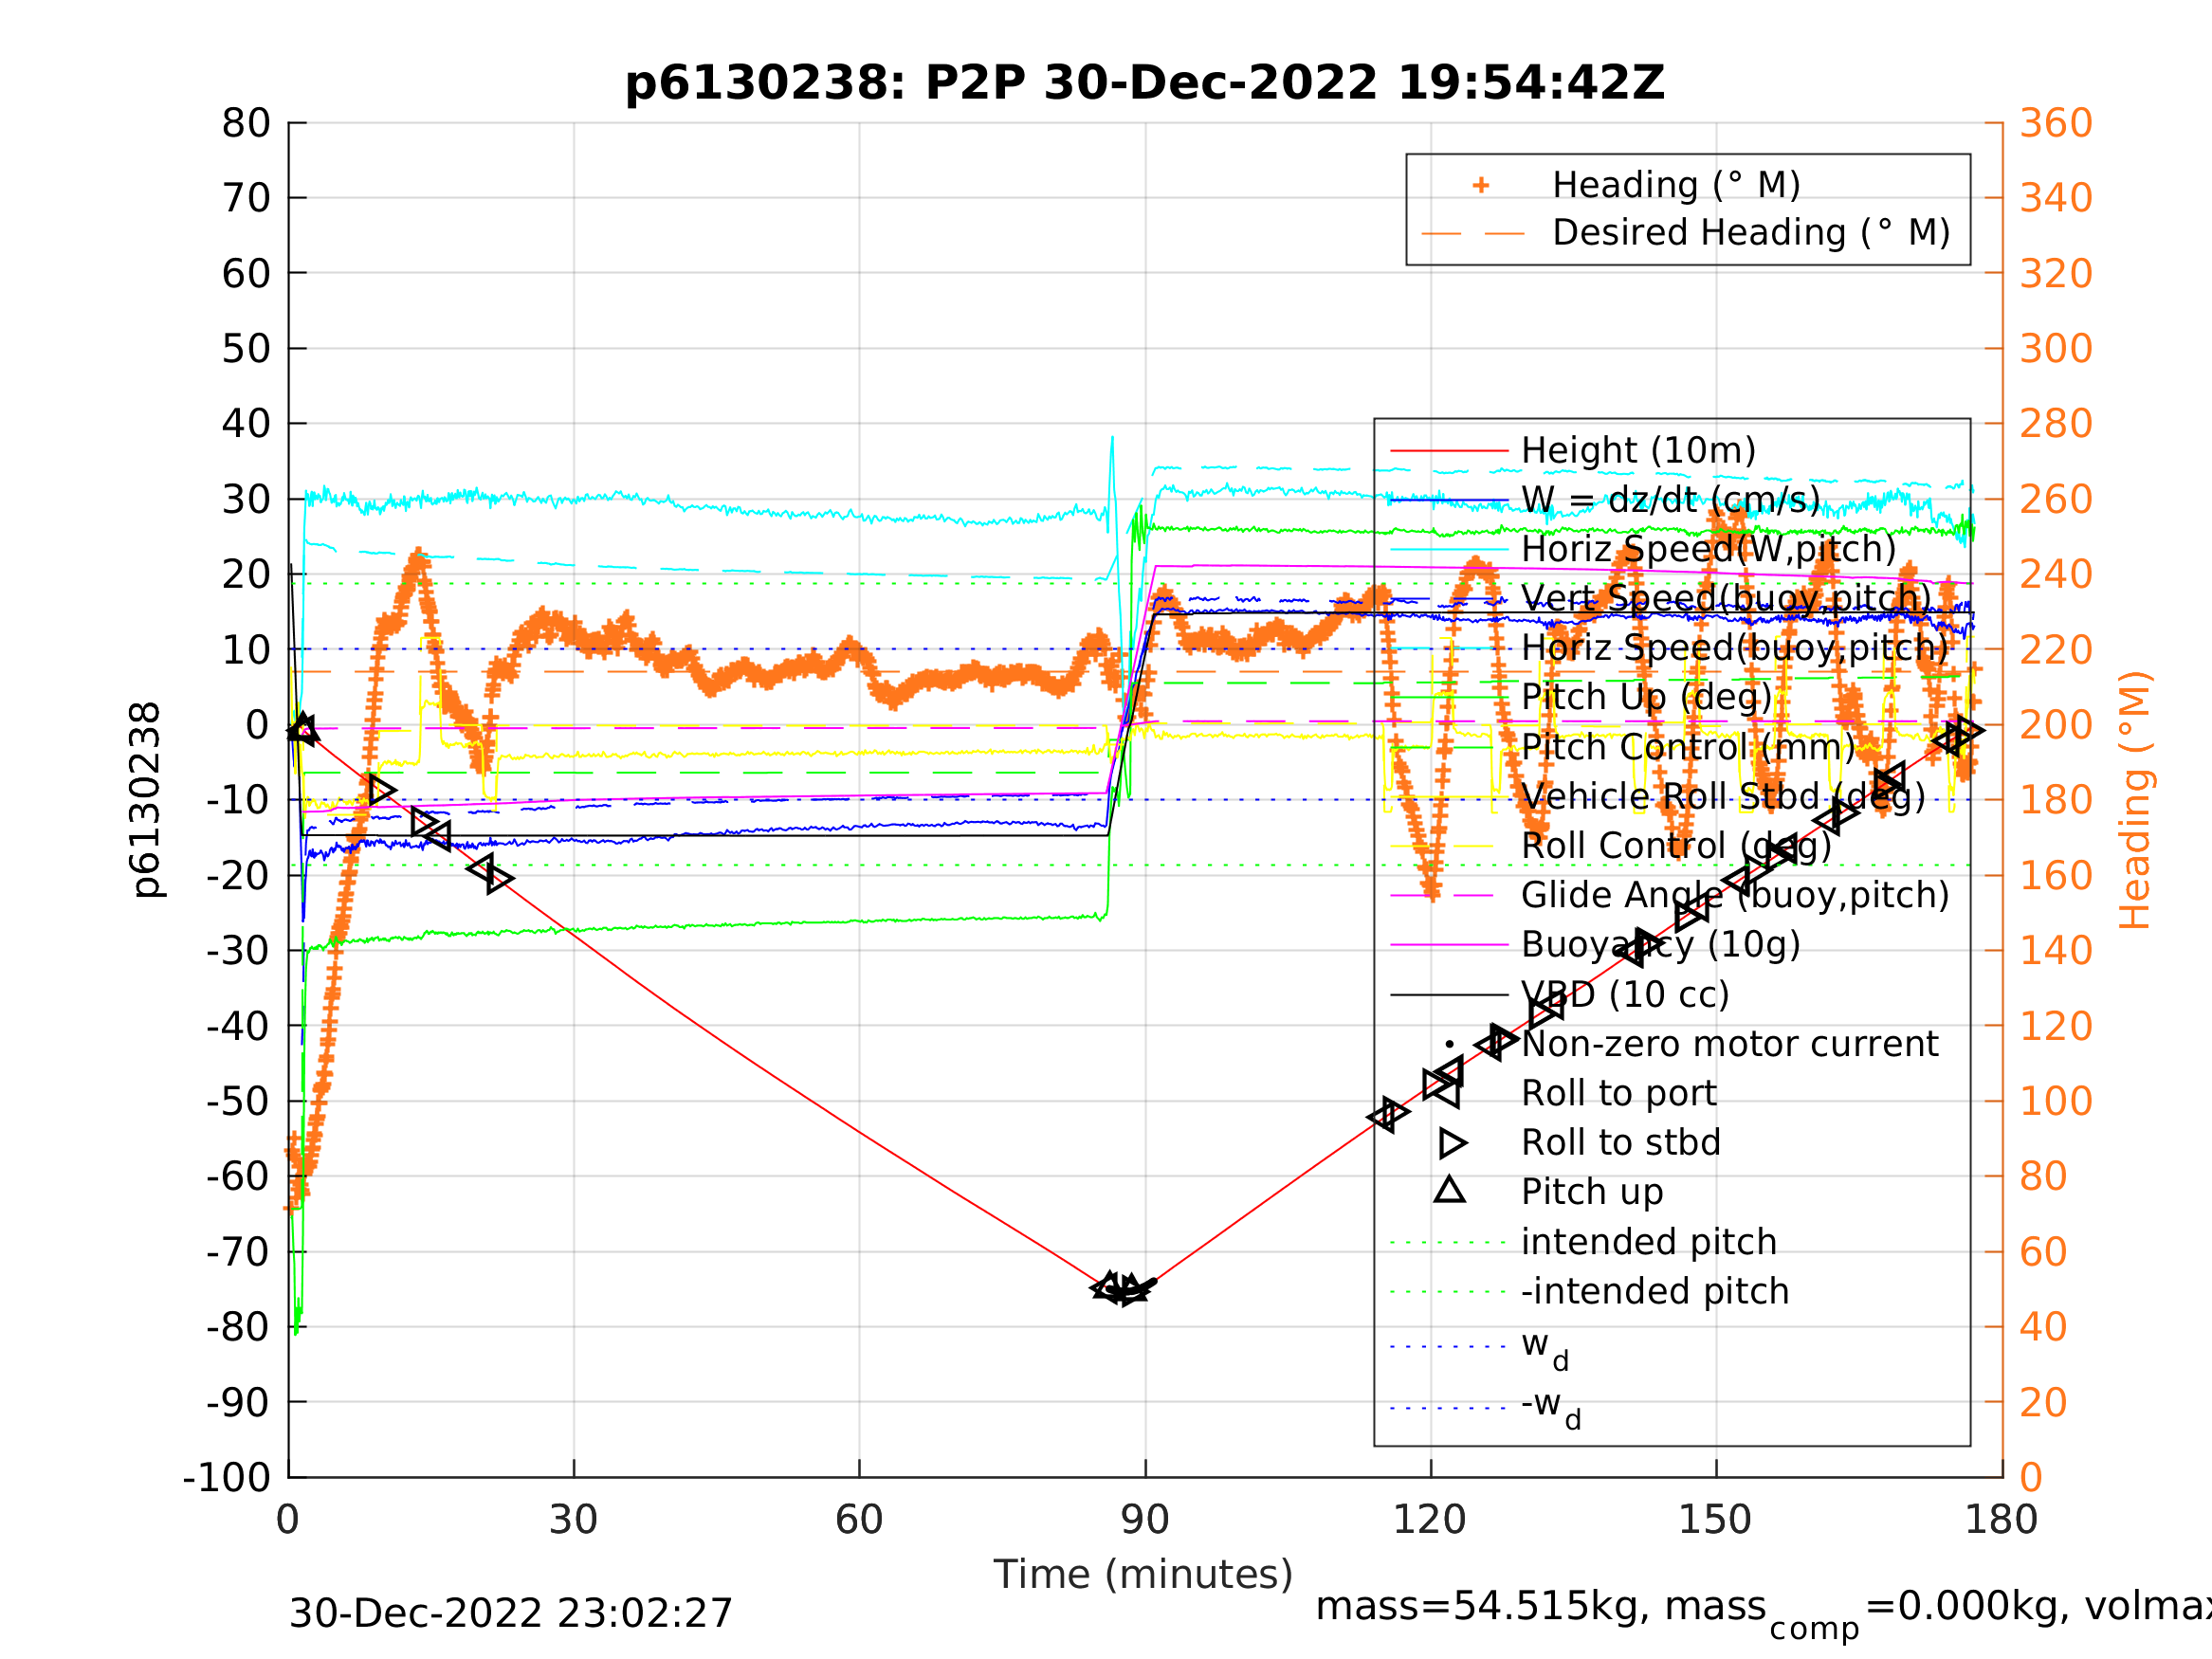This screenshot has width=2212, height=1659.
Task: Select the '-intended pitch' legend entry
Action: tap(1654, 1291)
